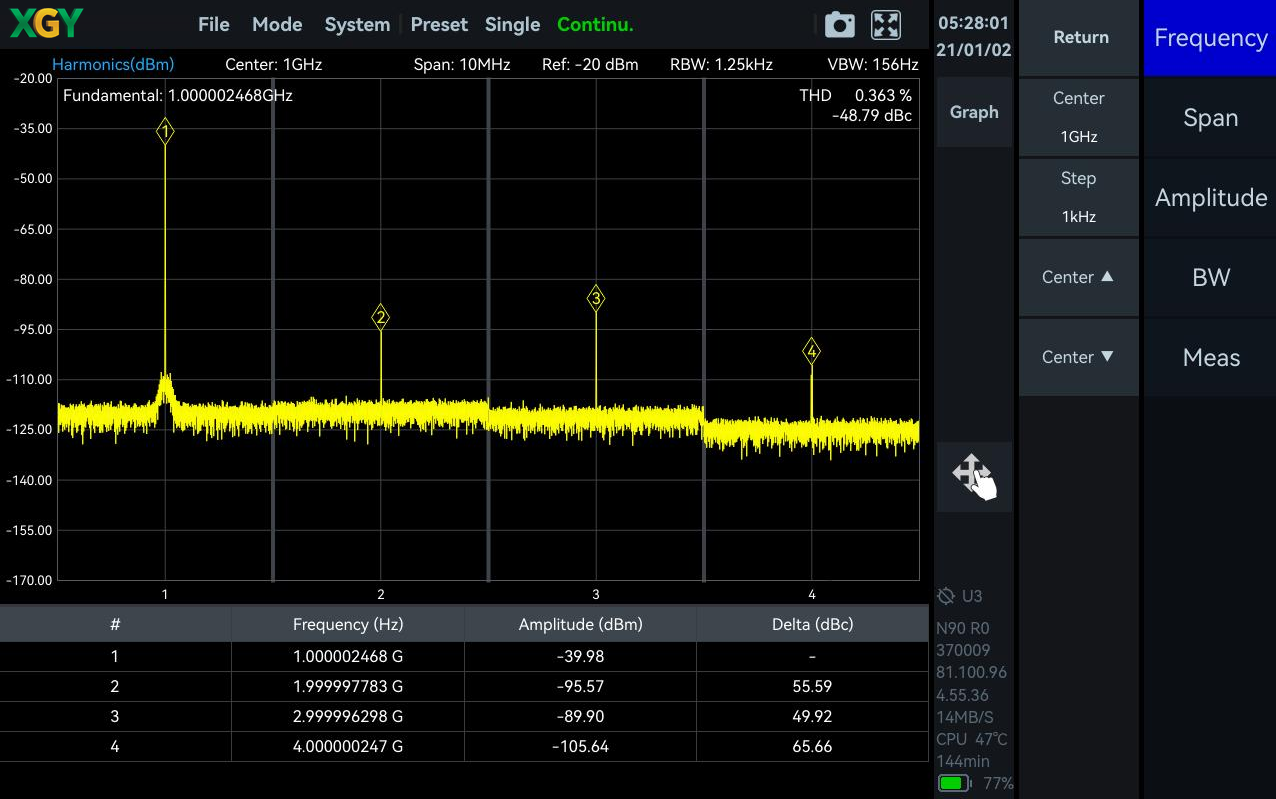Screen dimensions: 1276x799
Task: Click the 14MB/S status text
Action: tap(965, 717)
